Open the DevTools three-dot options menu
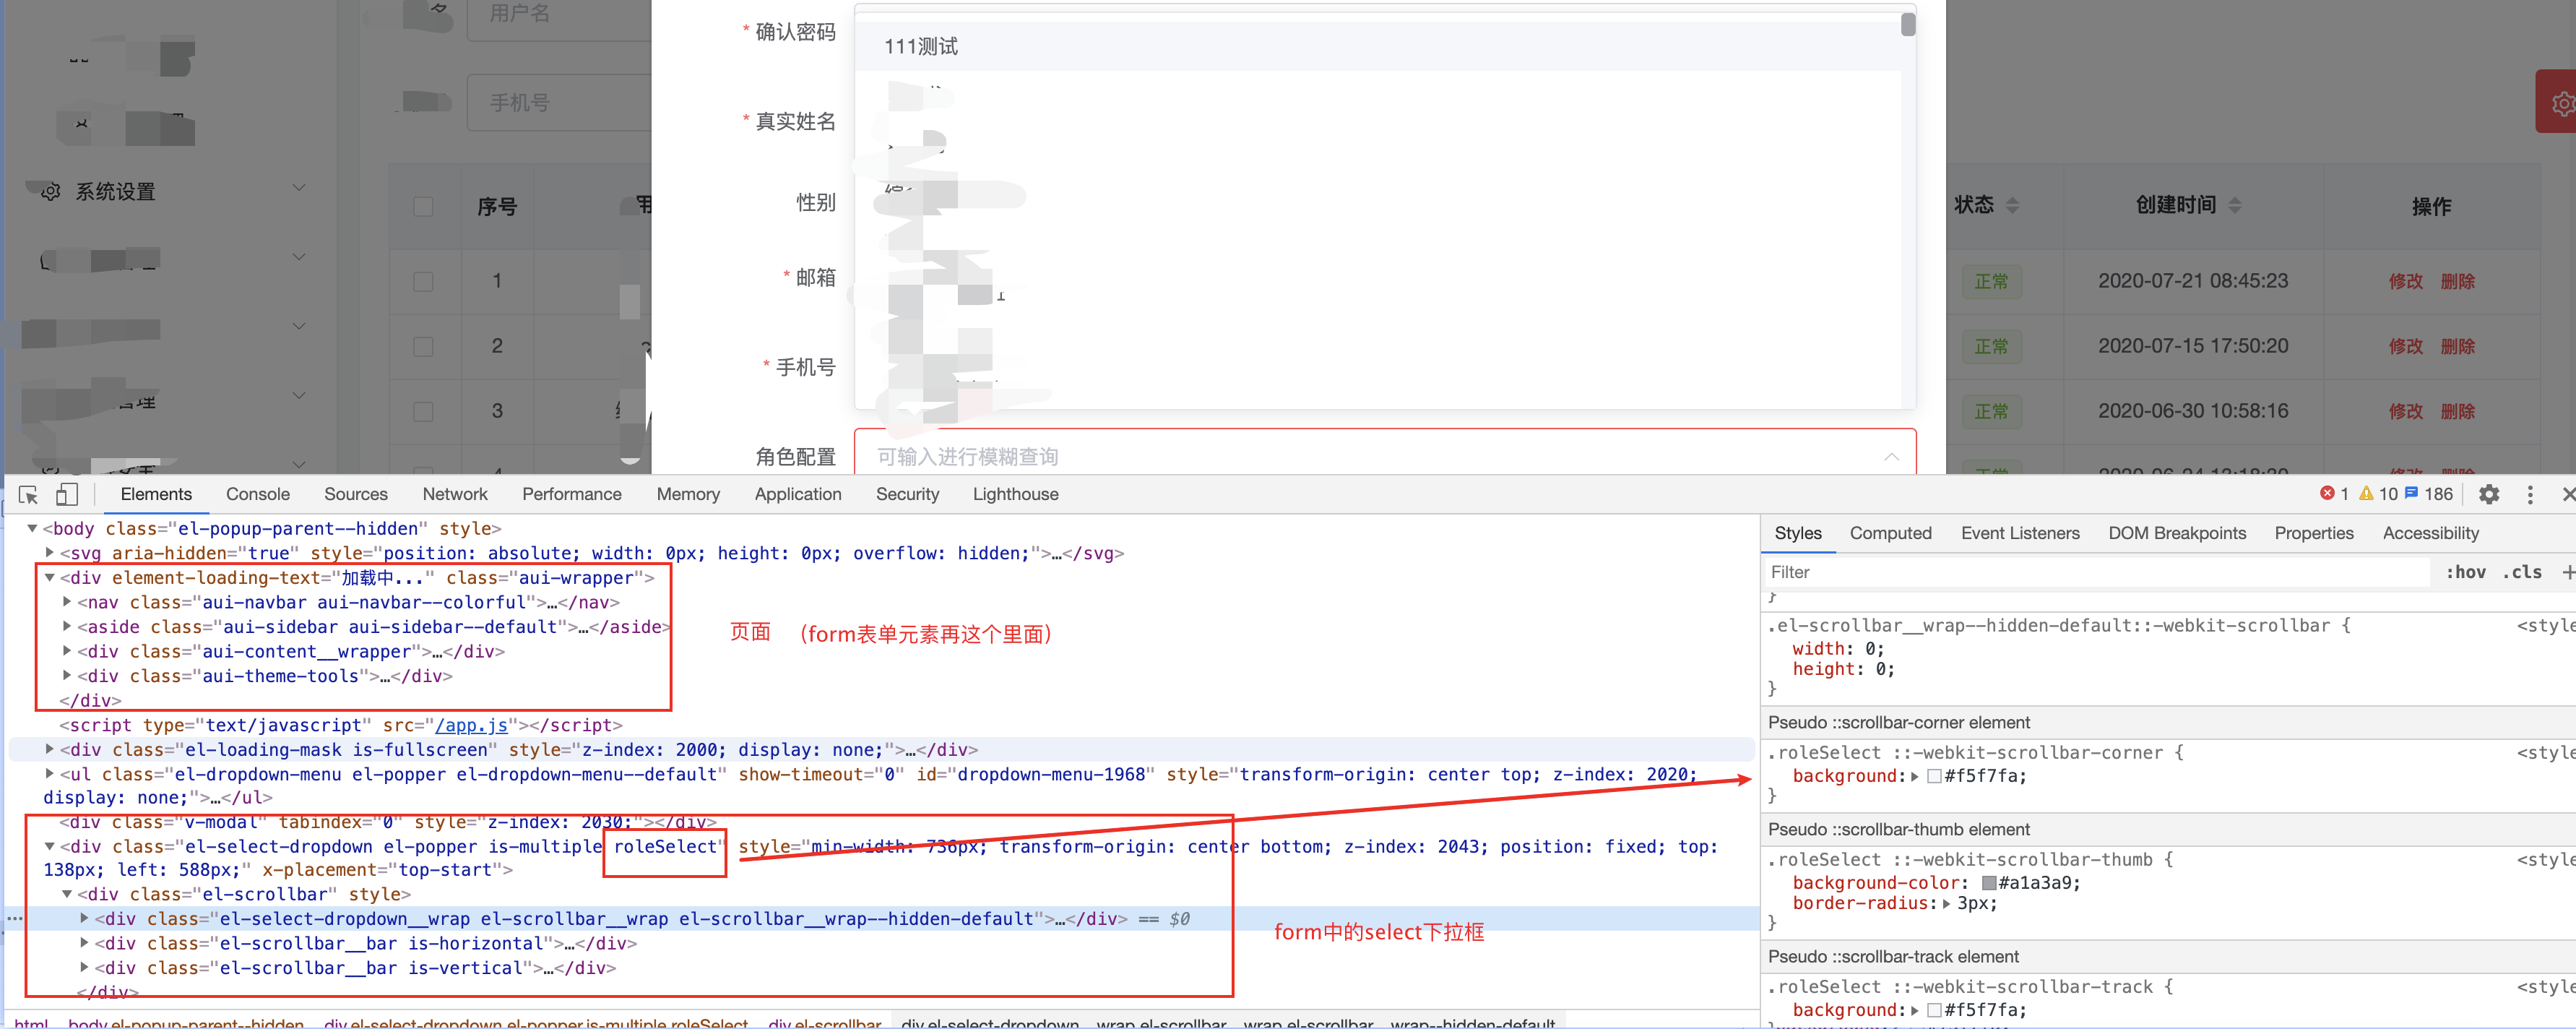This screenshot has width=2576, height=1029. [x=2530, y=494]
